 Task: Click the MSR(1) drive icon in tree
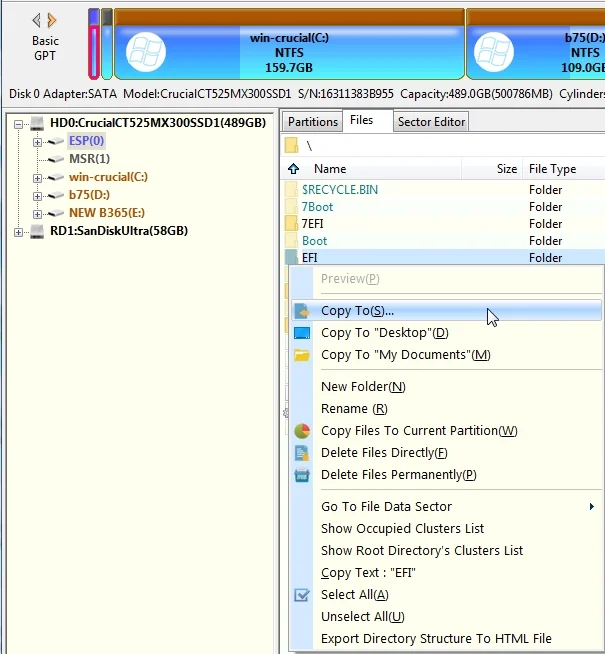pos(56,159)
